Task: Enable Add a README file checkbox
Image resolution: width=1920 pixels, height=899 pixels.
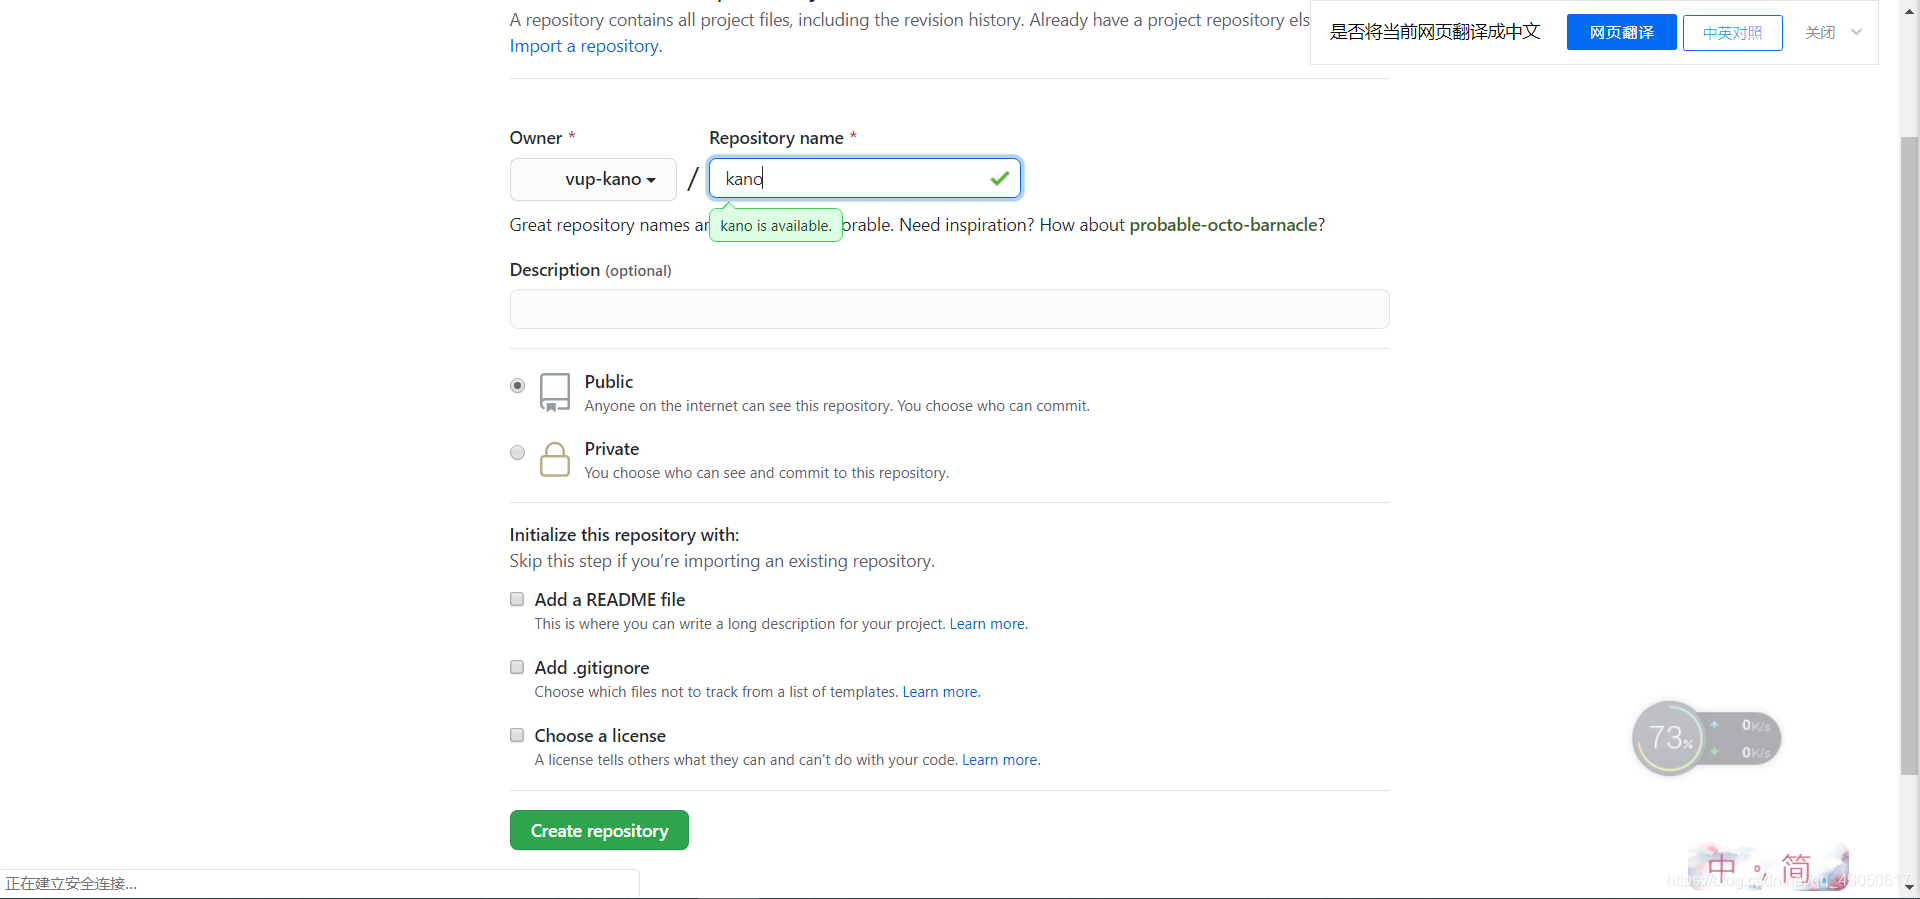Action: pos(517,599)
